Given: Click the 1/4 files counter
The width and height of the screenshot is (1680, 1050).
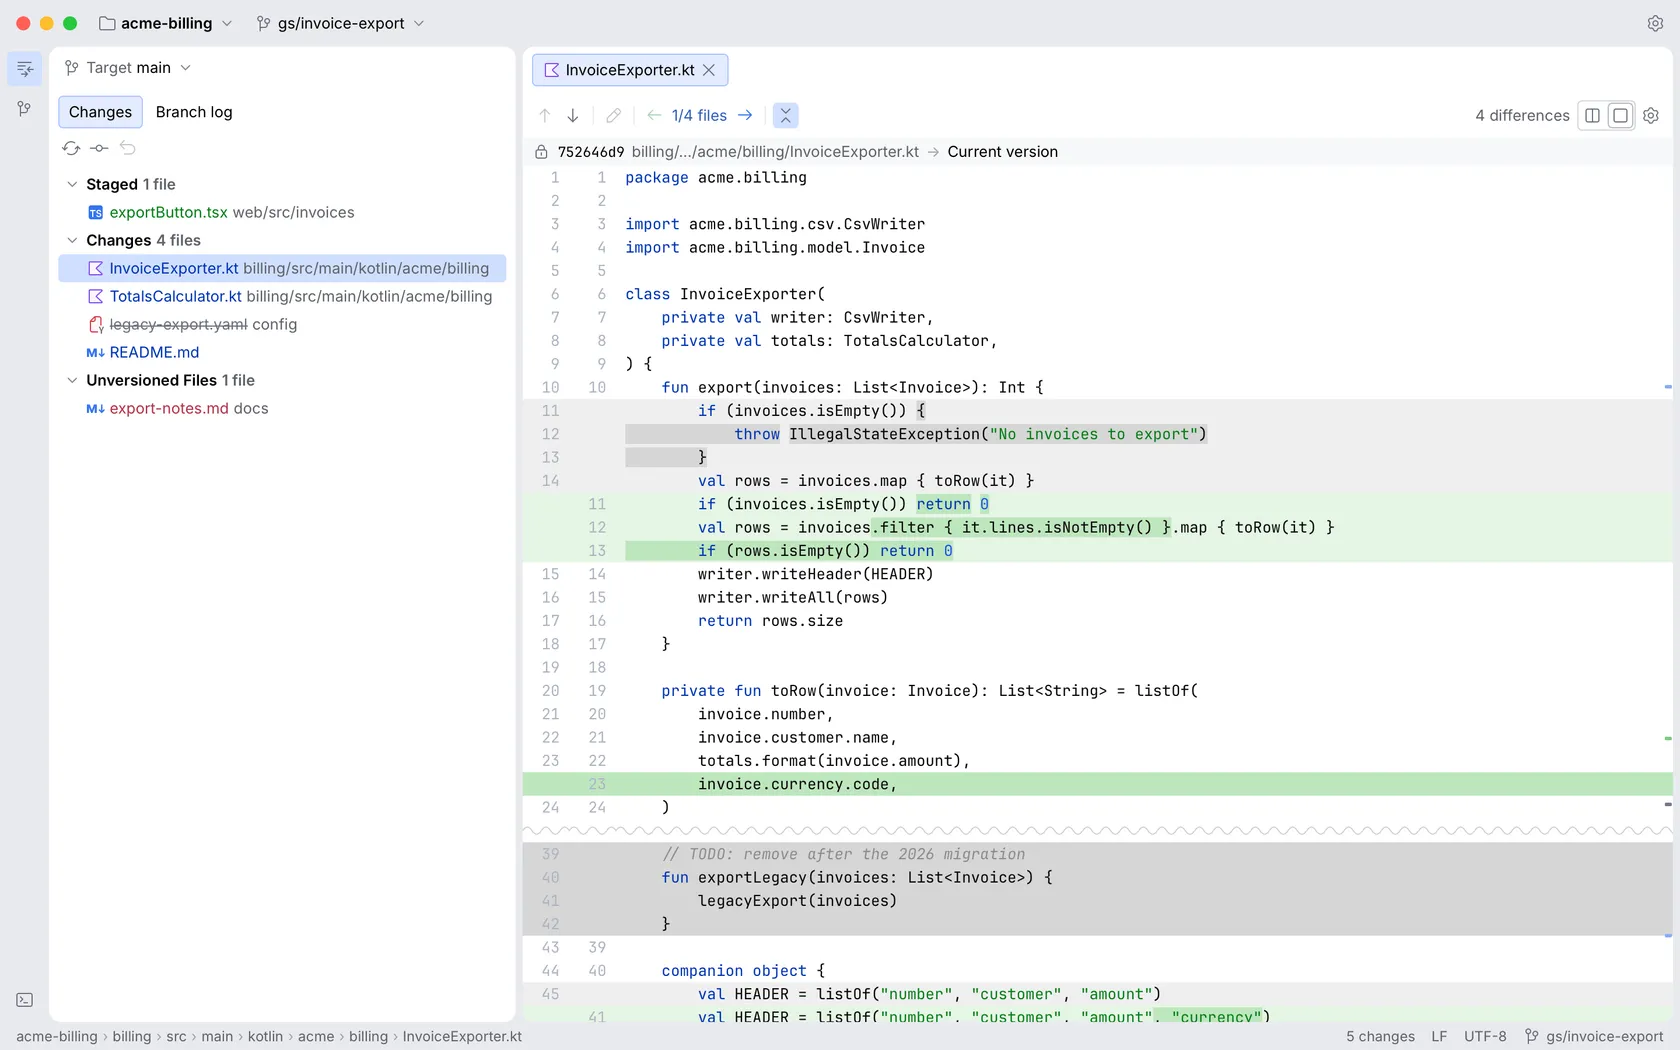Looking at the screenshot, I should pyautogui.click(x=699, y=116).
